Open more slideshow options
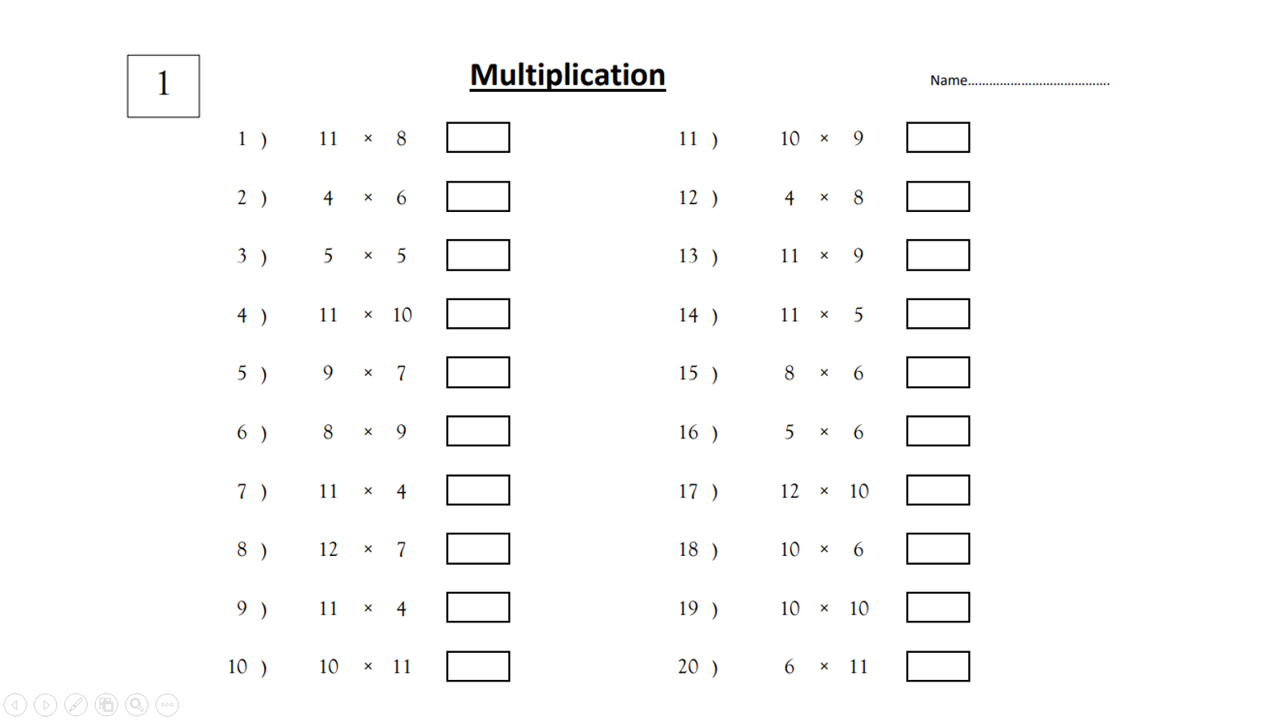Screen dimensions: 1280x720 coord(167,704)
